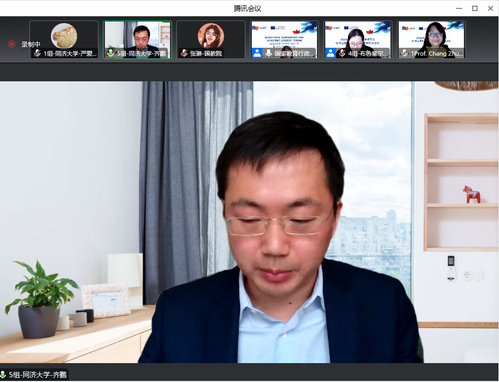Viewport: 499px width, 382px height.
Task: Click green mic icon on 5组 thumbnail
Action: click(x=110, y=53)
